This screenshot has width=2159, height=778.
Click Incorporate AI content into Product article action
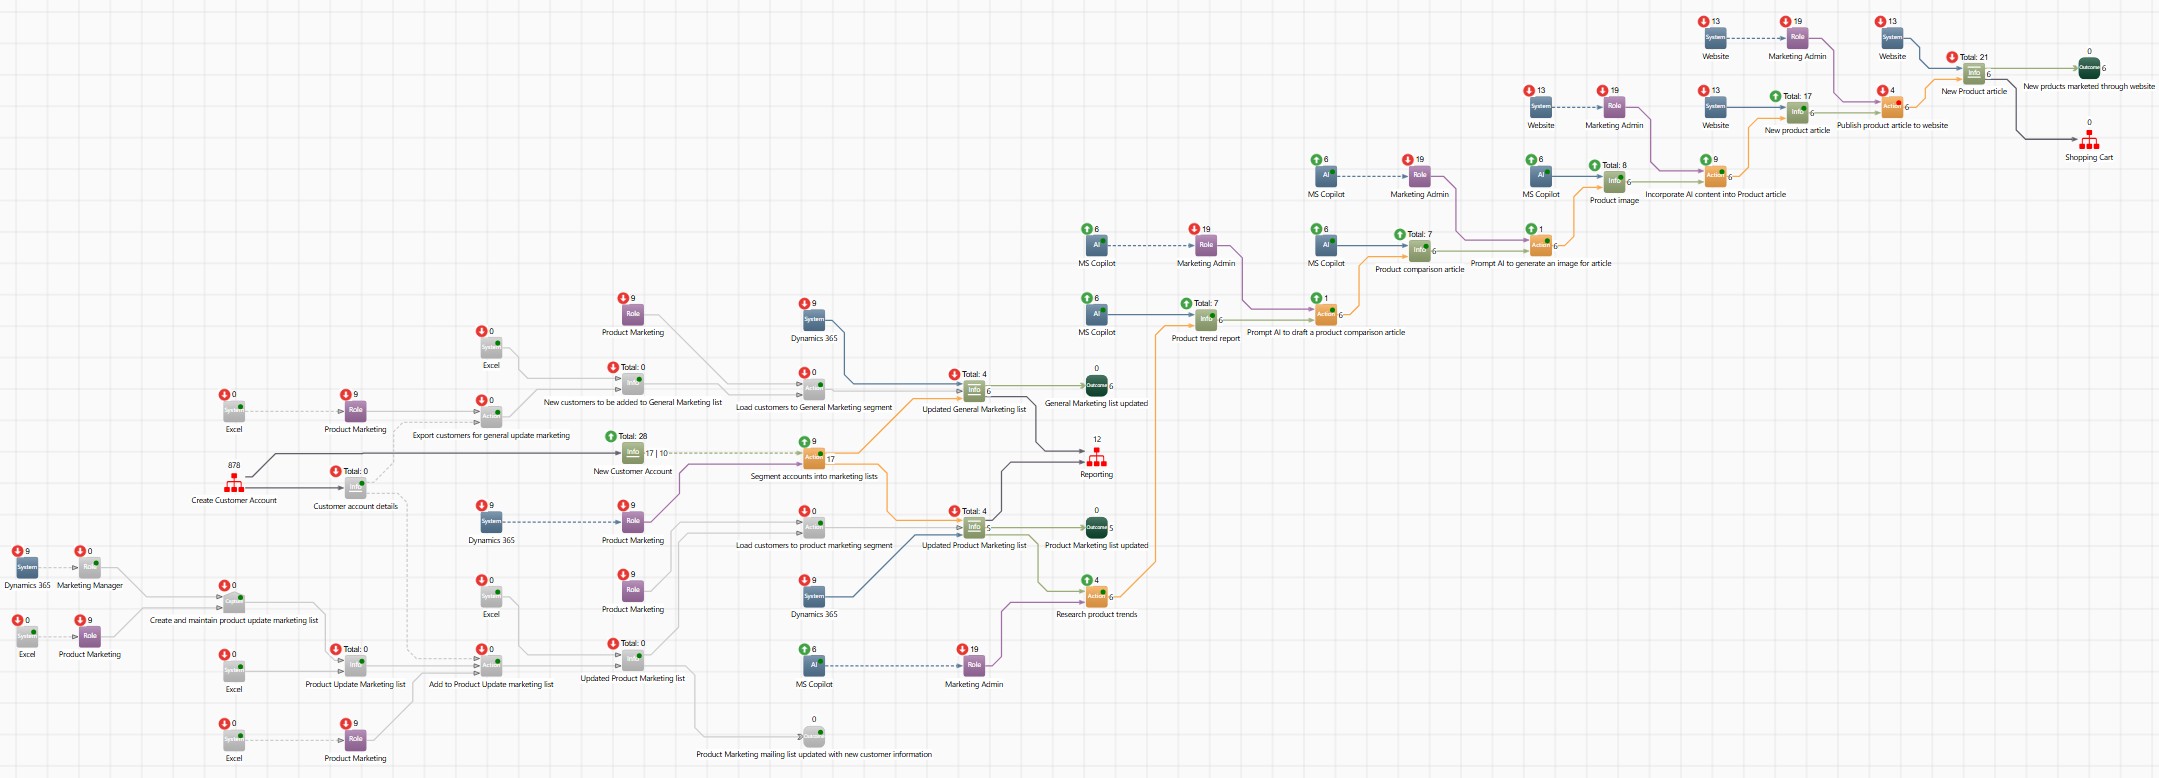[x=1715, y=176]
